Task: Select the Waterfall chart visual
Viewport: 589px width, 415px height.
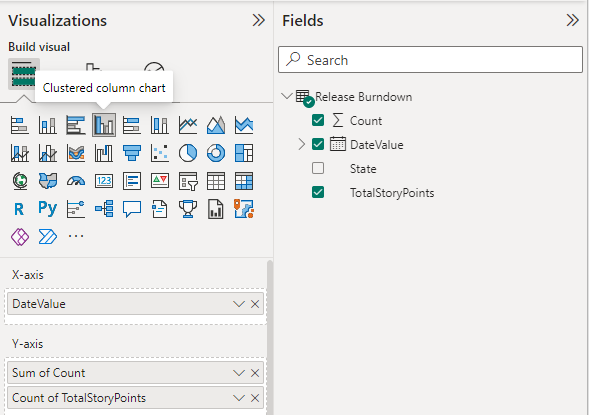Action: pos(104,153)
